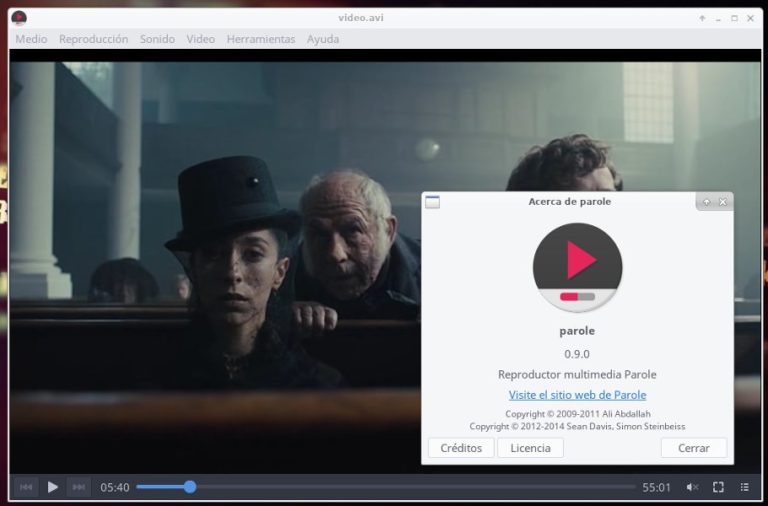The image size is (768, 506).
Task: Click version number 0.9.0
Action: coord(577,354)
